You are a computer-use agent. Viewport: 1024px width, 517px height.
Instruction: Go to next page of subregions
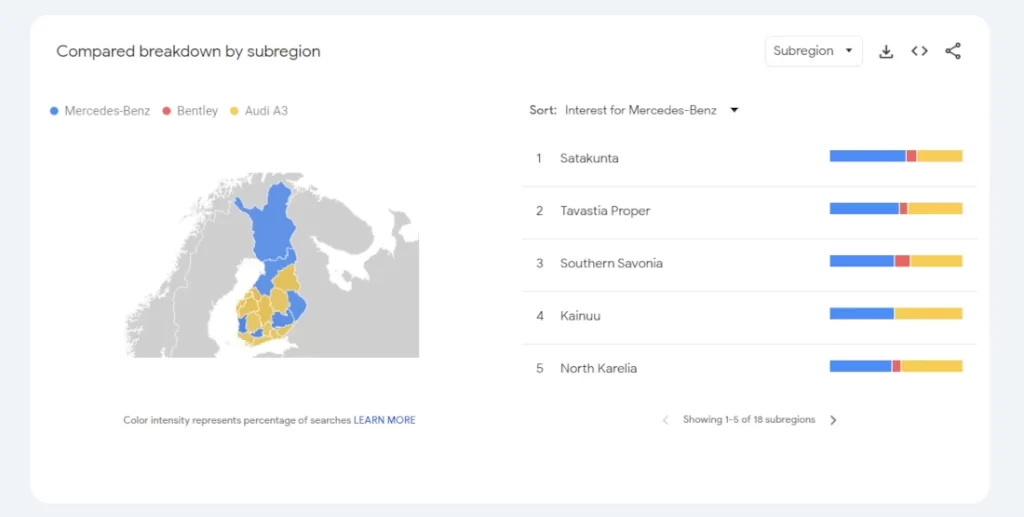click(x=833, y=420)
